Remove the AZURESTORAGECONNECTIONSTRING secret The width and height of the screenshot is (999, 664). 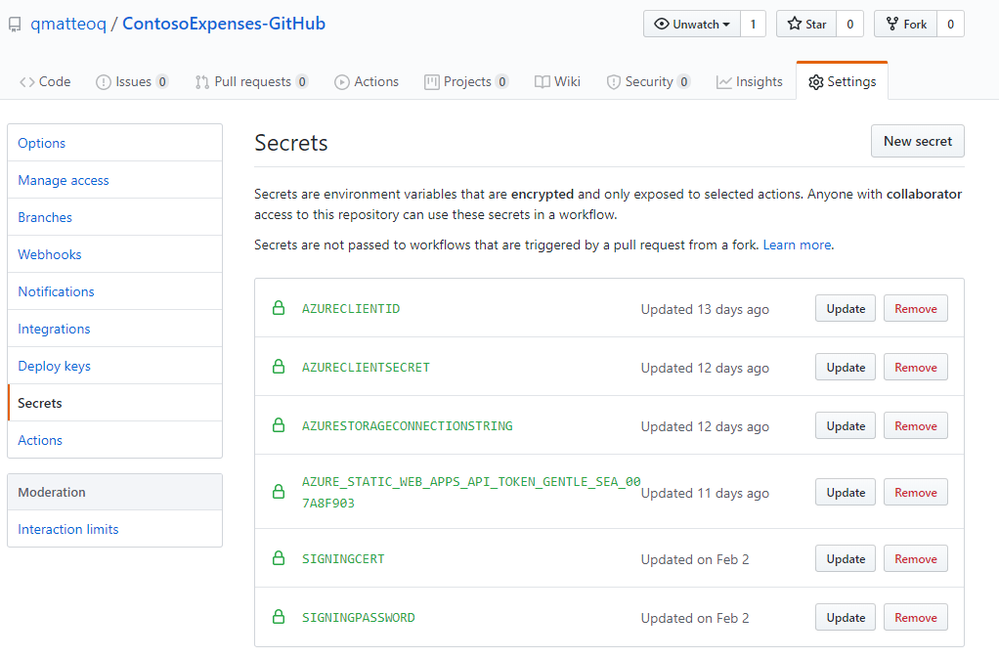916,426
